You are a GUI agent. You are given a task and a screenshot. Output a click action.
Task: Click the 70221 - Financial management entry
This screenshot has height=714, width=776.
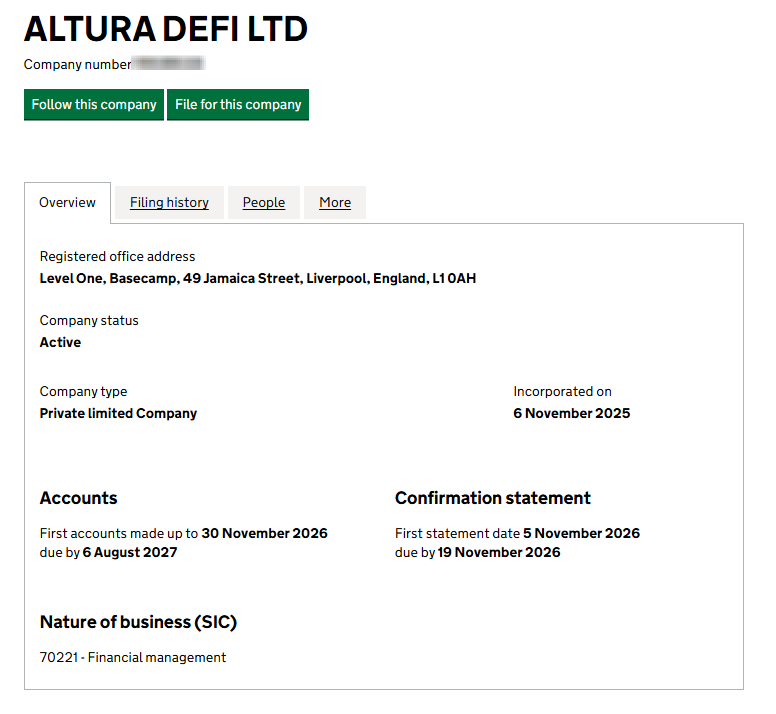tap(133, 657)
